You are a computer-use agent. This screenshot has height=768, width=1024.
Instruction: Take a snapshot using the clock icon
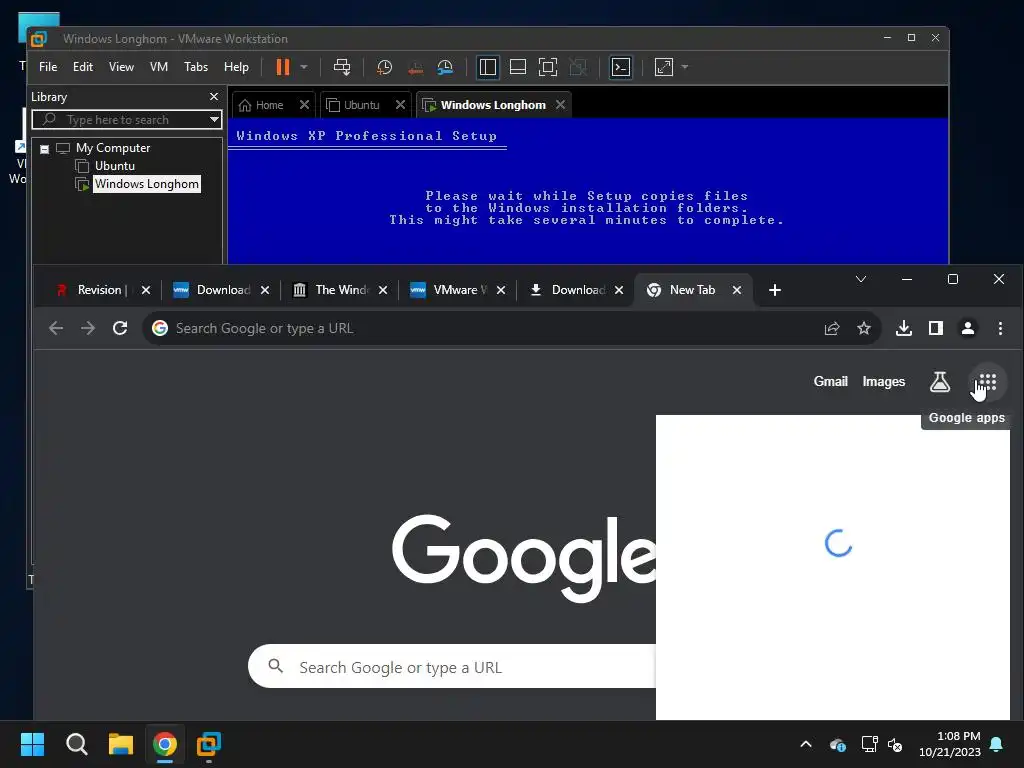tap(385, 67)
